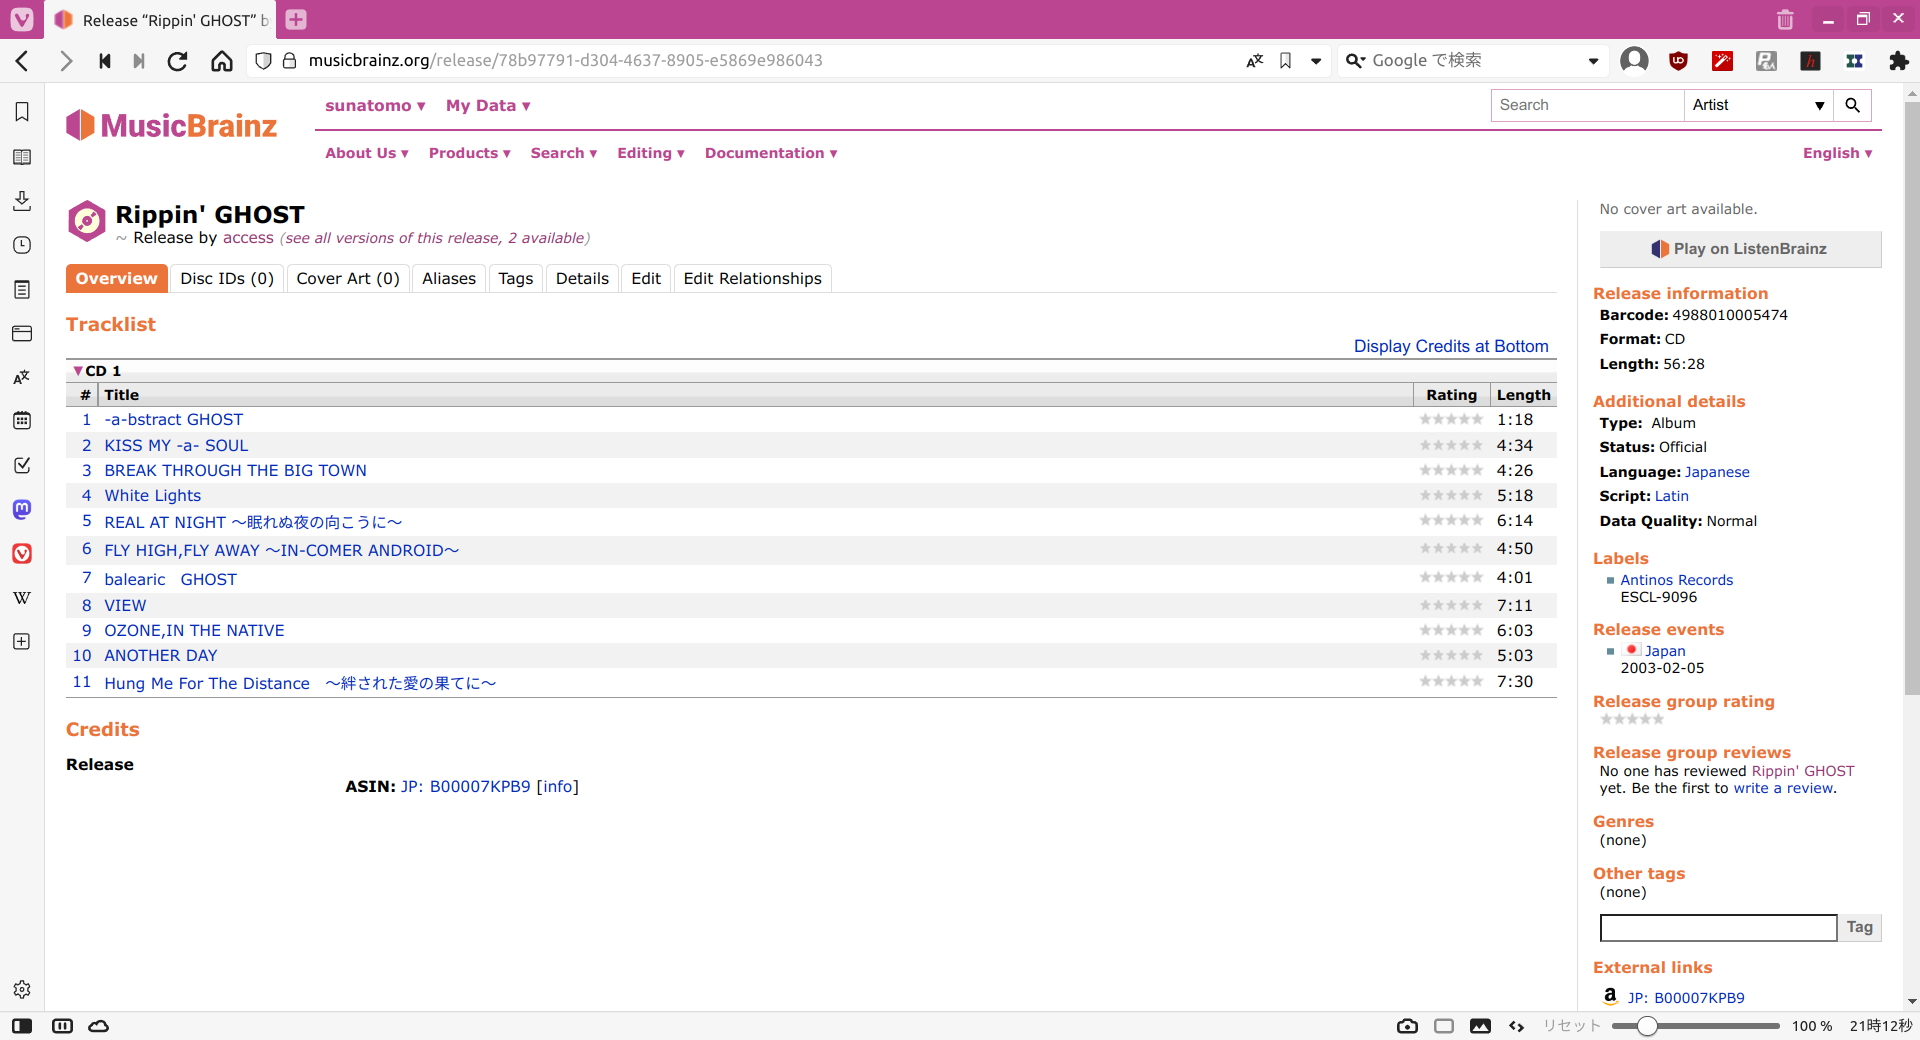Viewport: 1920px width, 1040px height.
Task: Reload the current page
Action: point(177,61)
